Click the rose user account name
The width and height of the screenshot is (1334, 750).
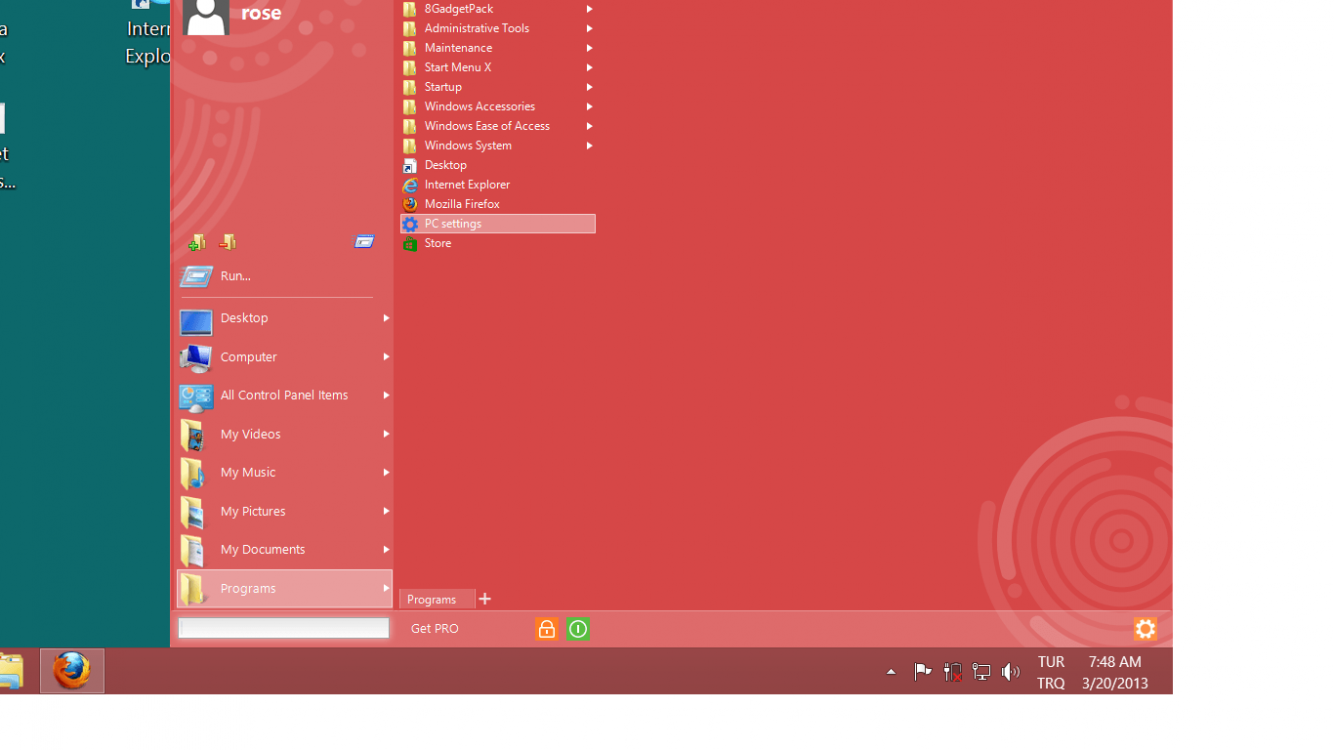coord(261,13)
